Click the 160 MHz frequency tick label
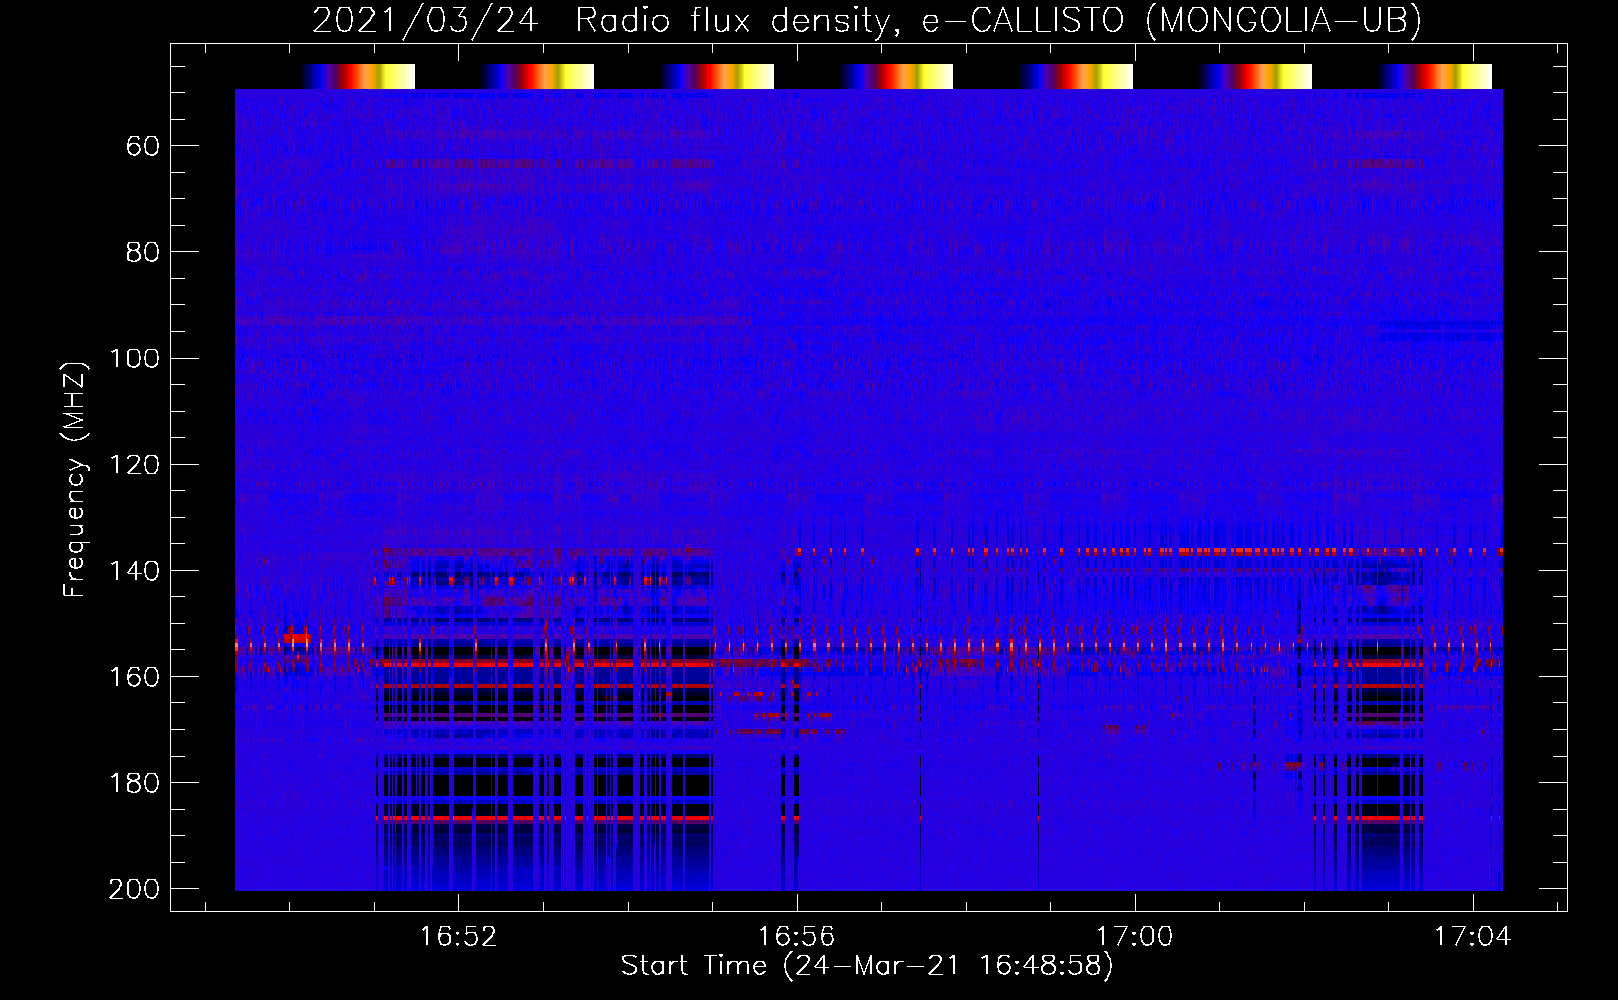Screen dimensions: 1618x1000 coord(134,676)
